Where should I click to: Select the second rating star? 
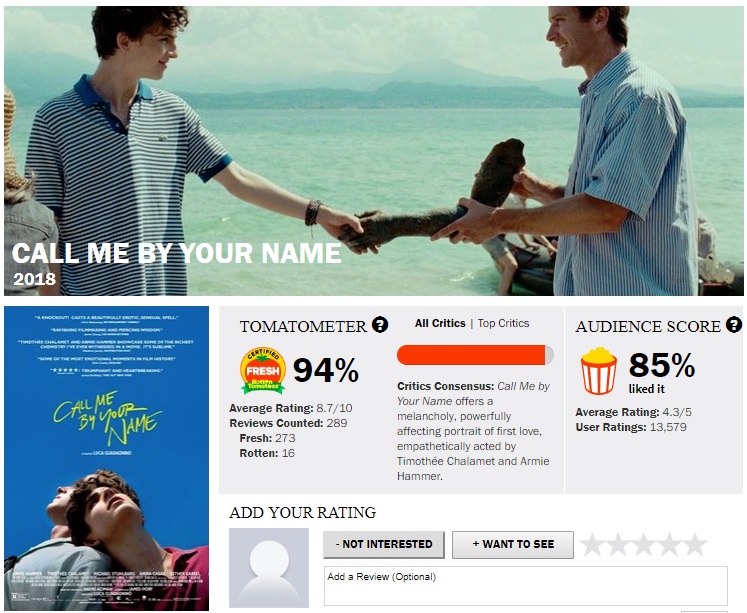pos(618,544)
